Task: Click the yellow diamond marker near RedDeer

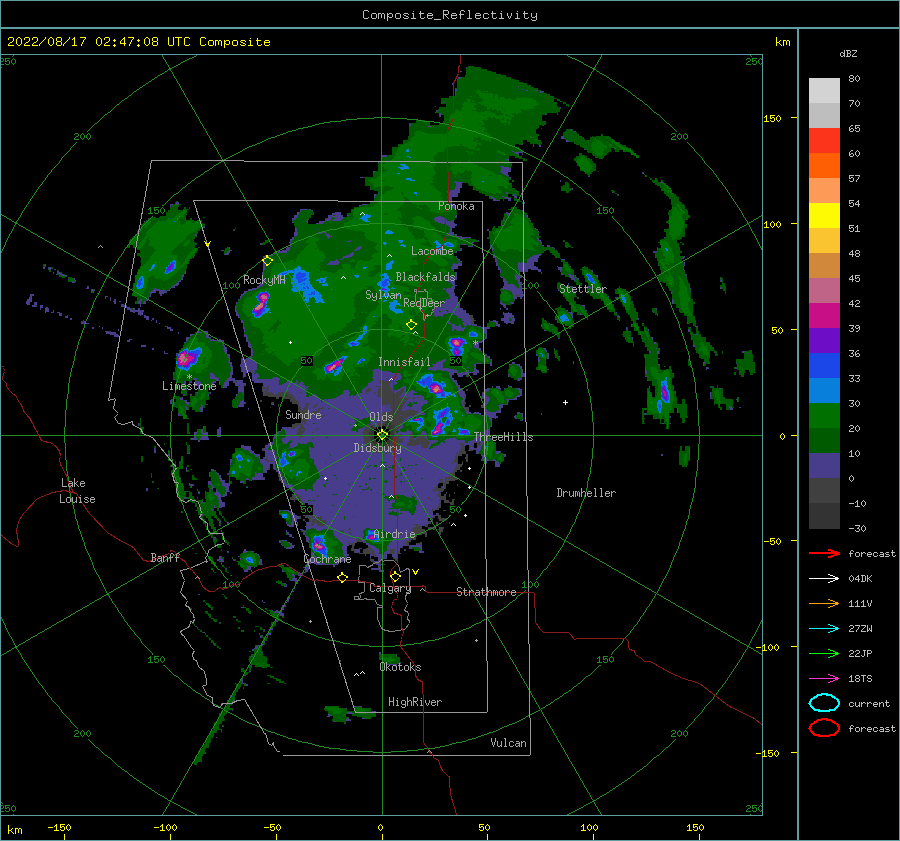Action: pos(412,325)
